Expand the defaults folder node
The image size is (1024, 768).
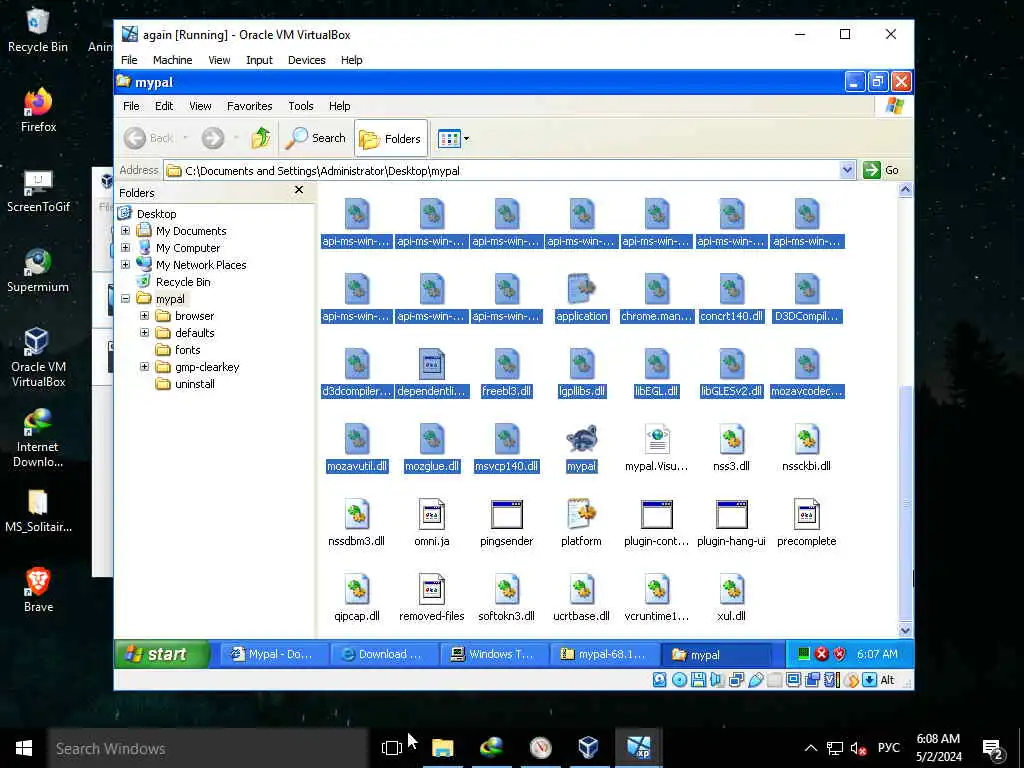point(144,332)
